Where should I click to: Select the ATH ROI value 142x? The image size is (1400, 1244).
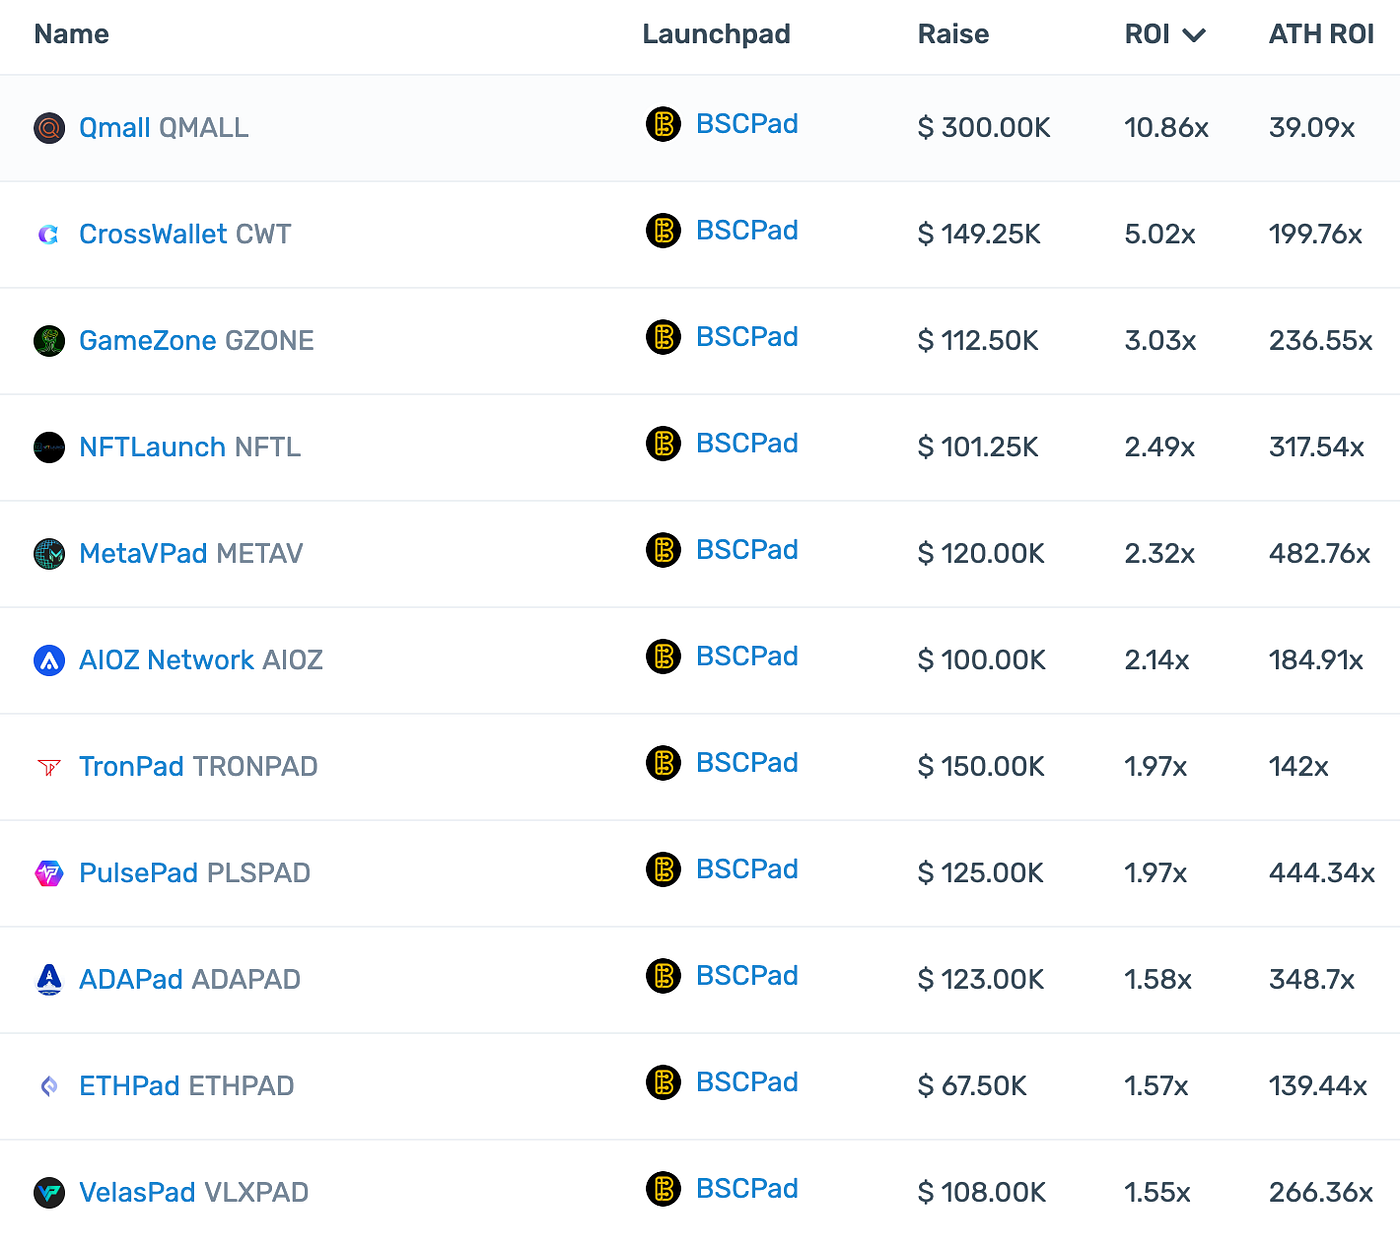[x=1298, y=767]
